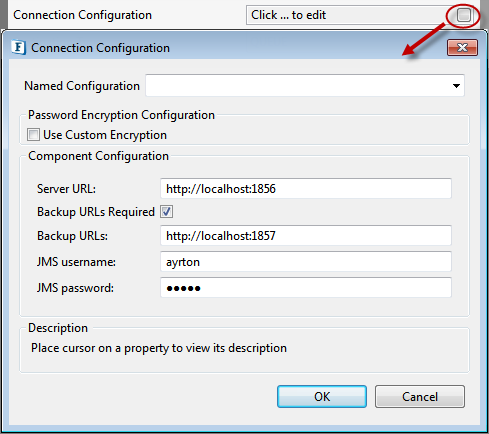Viewport: 489px width, 434px height.
Task: Confirm settings with the OK button
Action: point(322,397)
